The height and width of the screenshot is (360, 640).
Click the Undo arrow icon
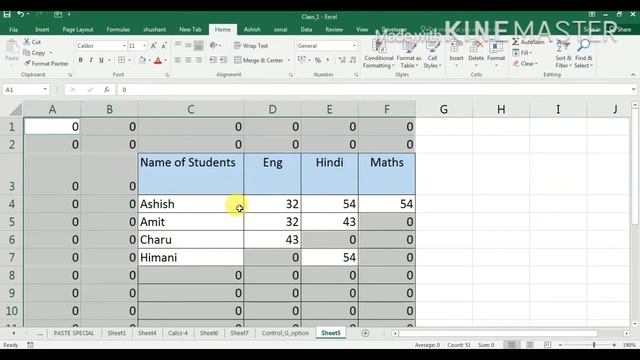(x=20, y=15)
